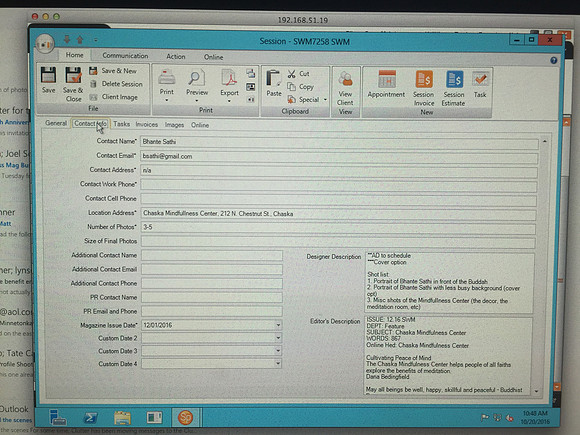Viewport: 580px width, 435px height.
Task: Click the Save icon in the ribbon
Action: [x=48, y=75]
